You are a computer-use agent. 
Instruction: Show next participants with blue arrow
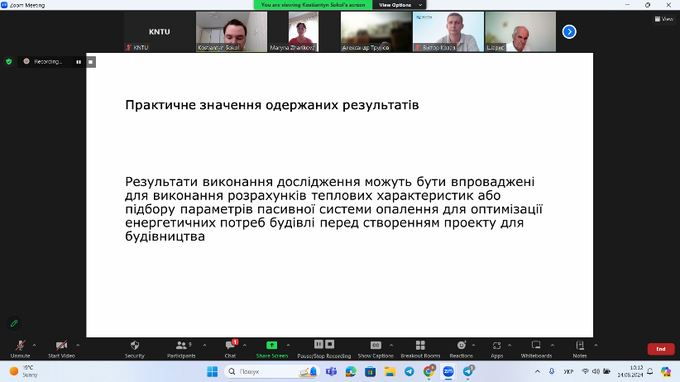click(x=569, y=32)
